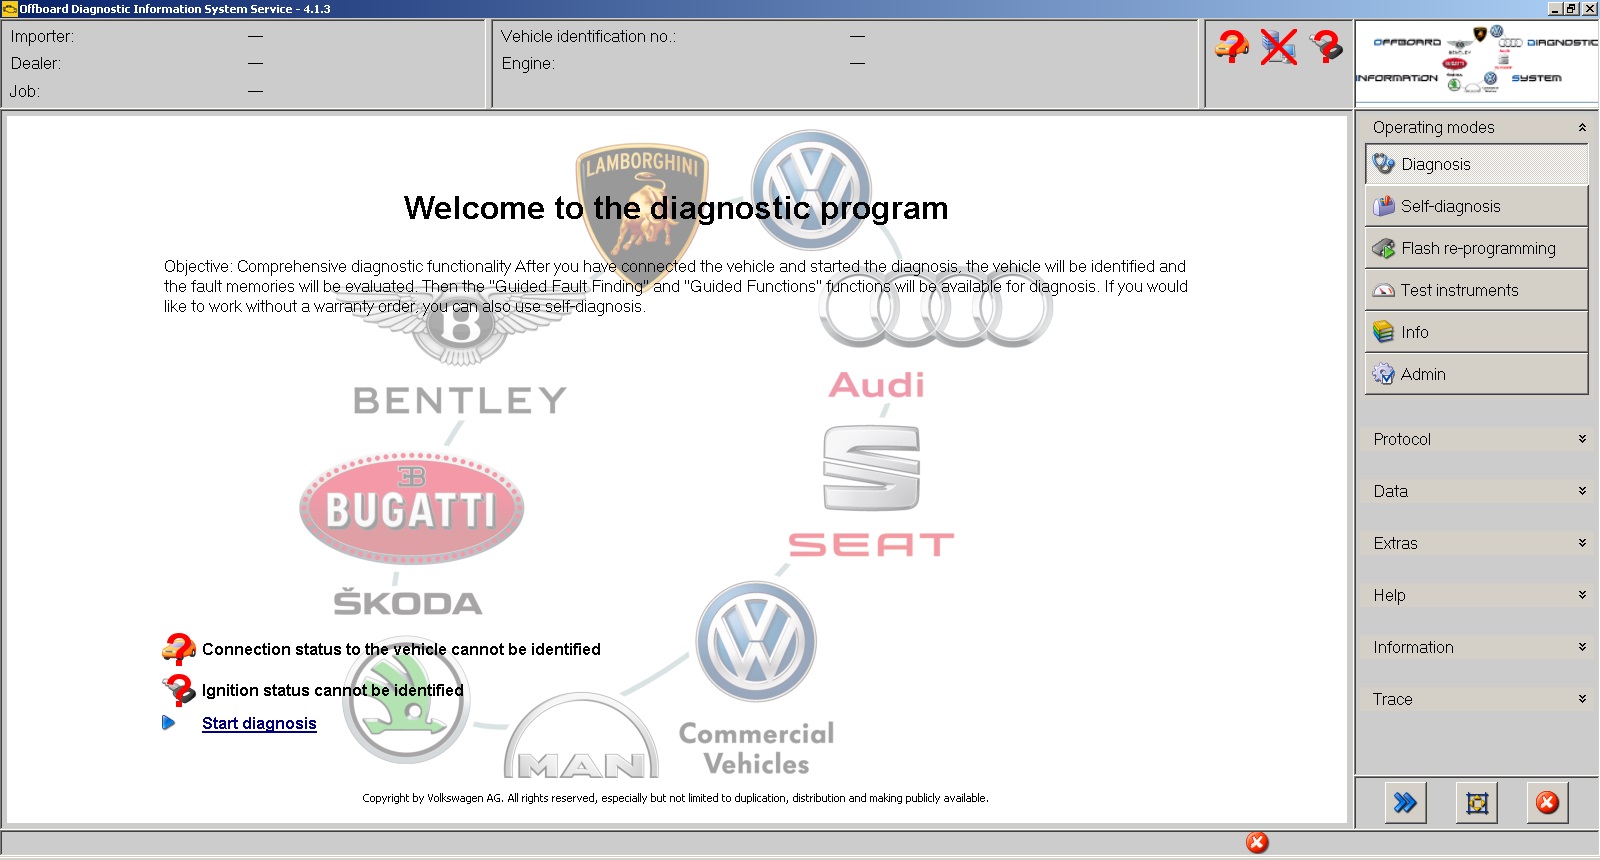
Task: Minimize the ODIS Service window
Action: pos(1555,9)
